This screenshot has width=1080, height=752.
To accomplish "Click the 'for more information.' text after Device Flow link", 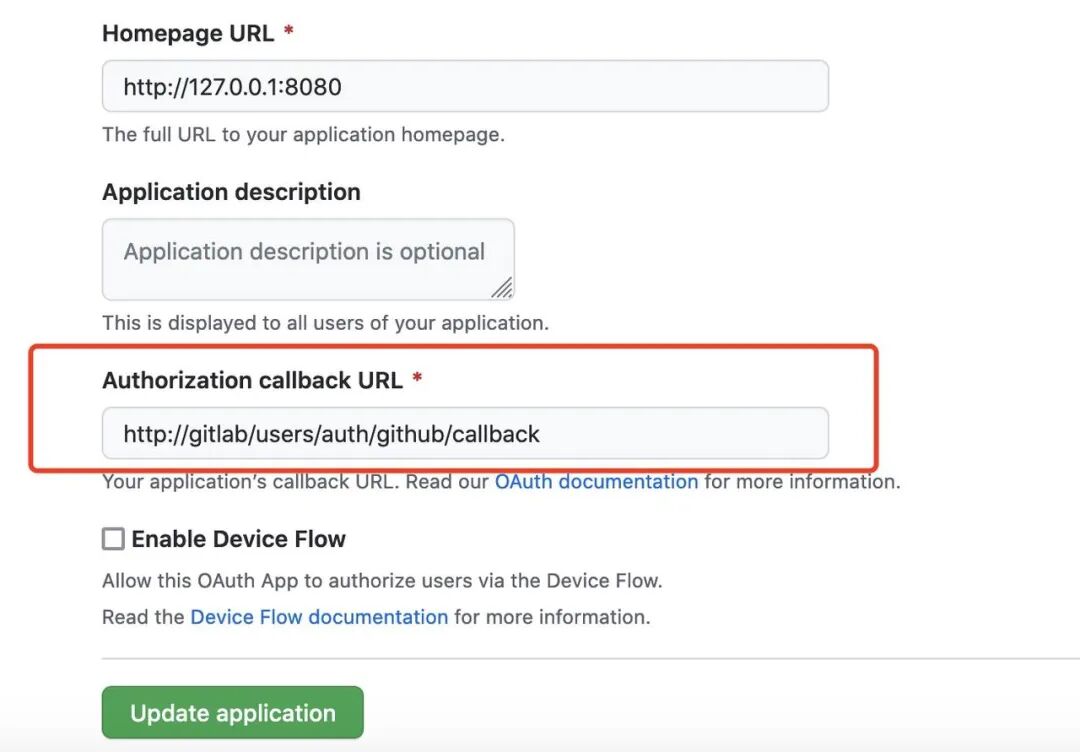I will (552, 617).
